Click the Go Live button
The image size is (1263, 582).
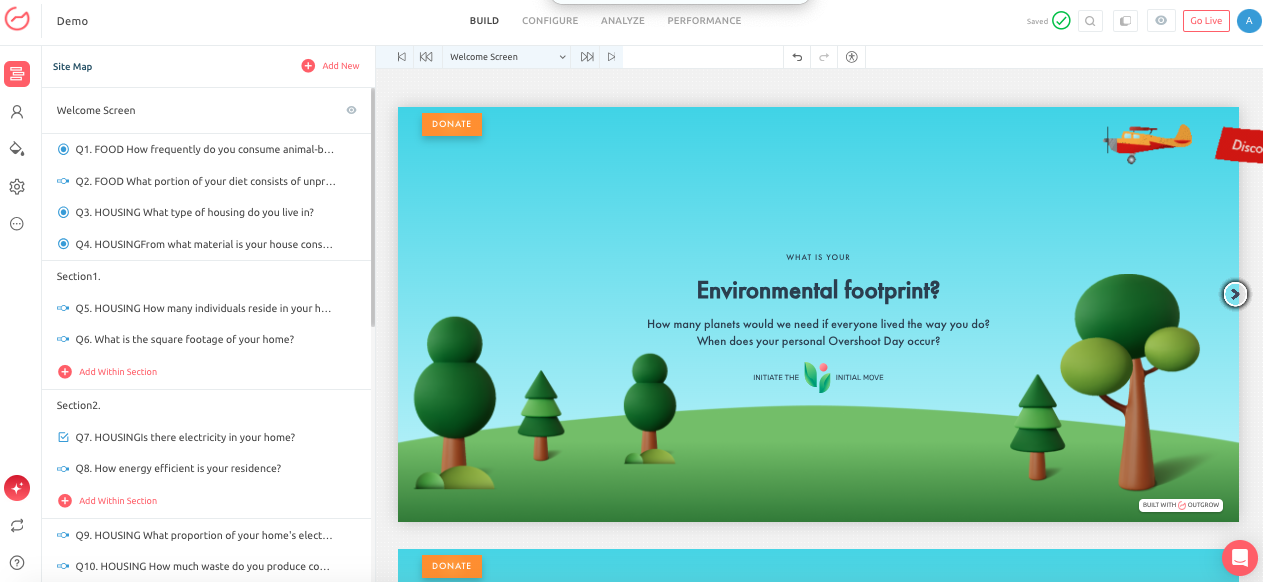[x=1205, y=21]
